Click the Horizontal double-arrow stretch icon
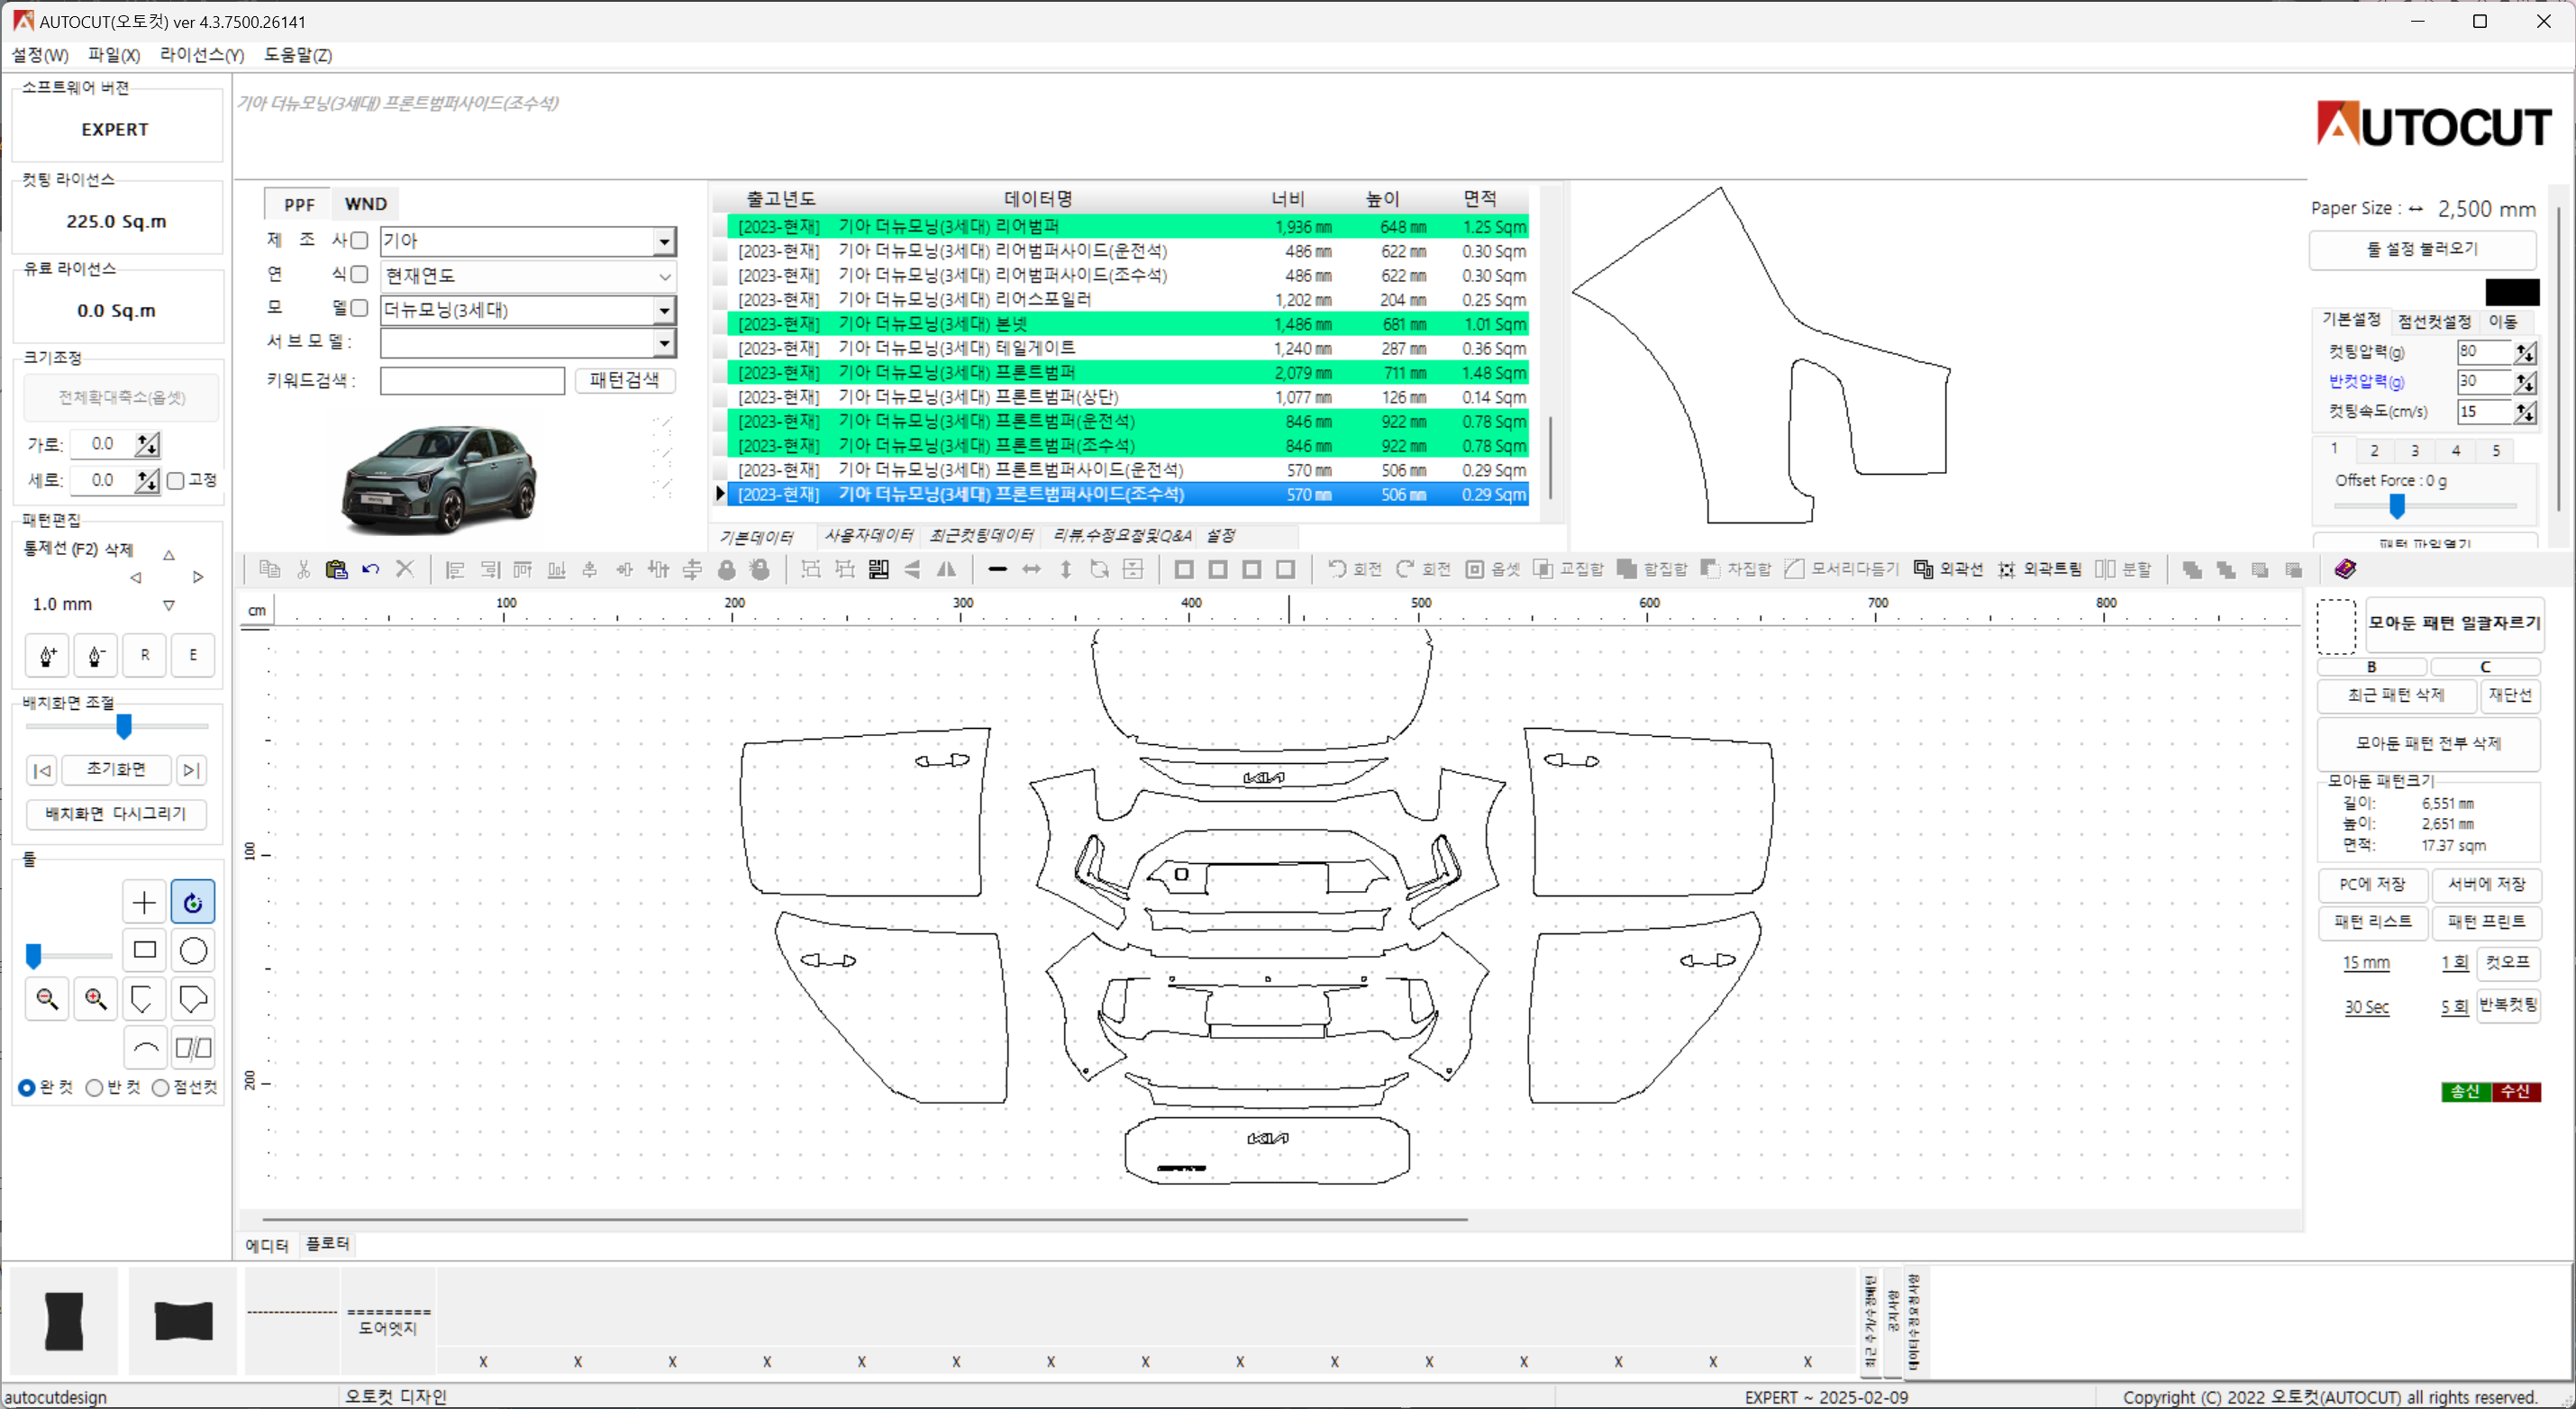The image size is (2576, 1409). pos(1031,569)
